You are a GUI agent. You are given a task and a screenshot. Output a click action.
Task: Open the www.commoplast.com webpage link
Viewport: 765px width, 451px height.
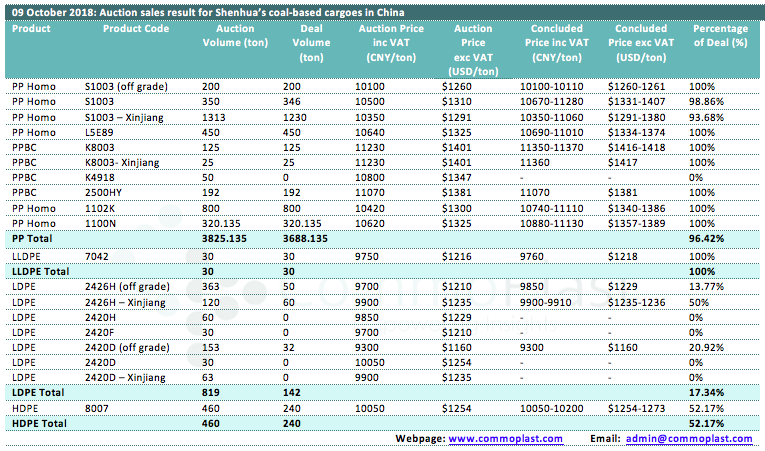(x=505, y=438)
